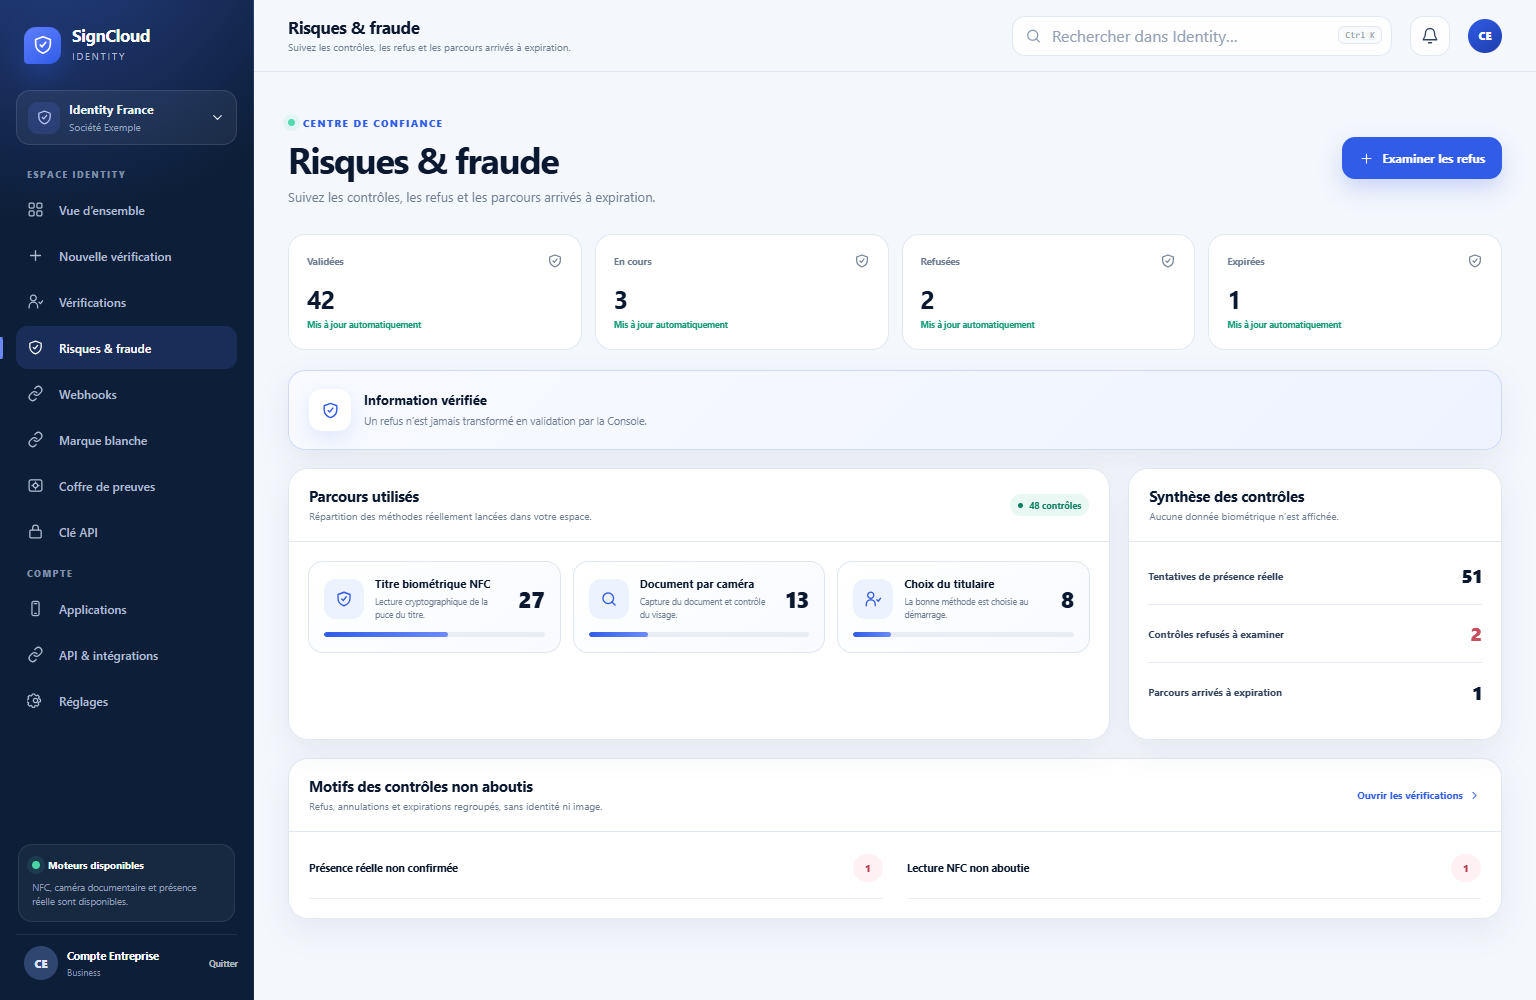
Task: Open the CE profile avatar in header
Action: (x=1485, y=36)
